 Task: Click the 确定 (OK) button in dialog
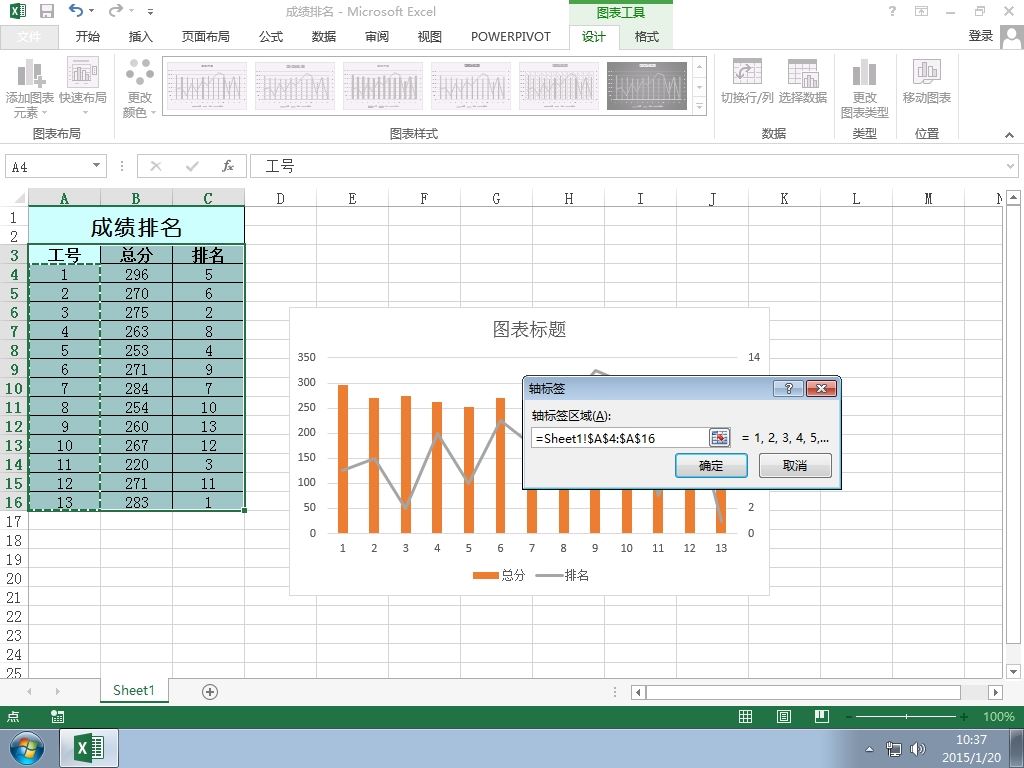pos(711,466)
